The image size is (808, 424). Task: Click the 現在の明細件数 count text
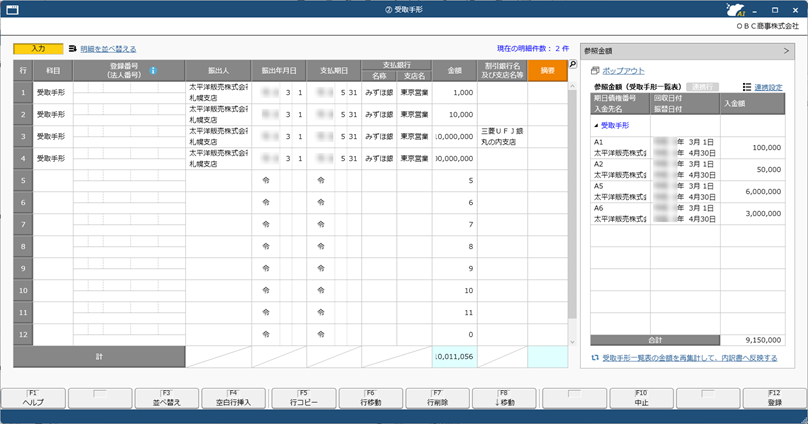pyautogui.click(x=533, y=48)
